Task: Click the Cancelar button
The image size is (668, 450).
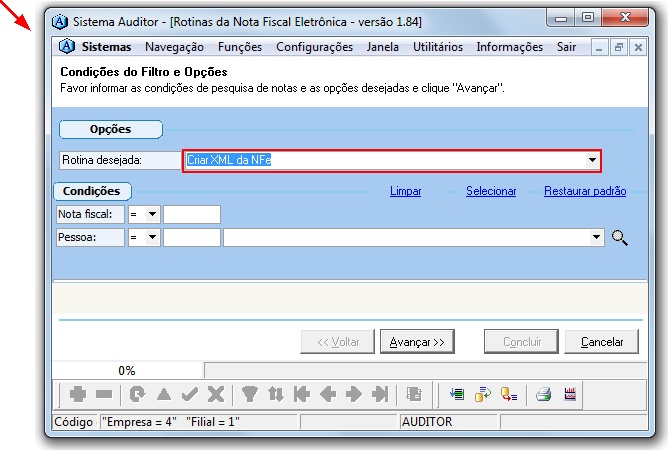Action: 602,341
